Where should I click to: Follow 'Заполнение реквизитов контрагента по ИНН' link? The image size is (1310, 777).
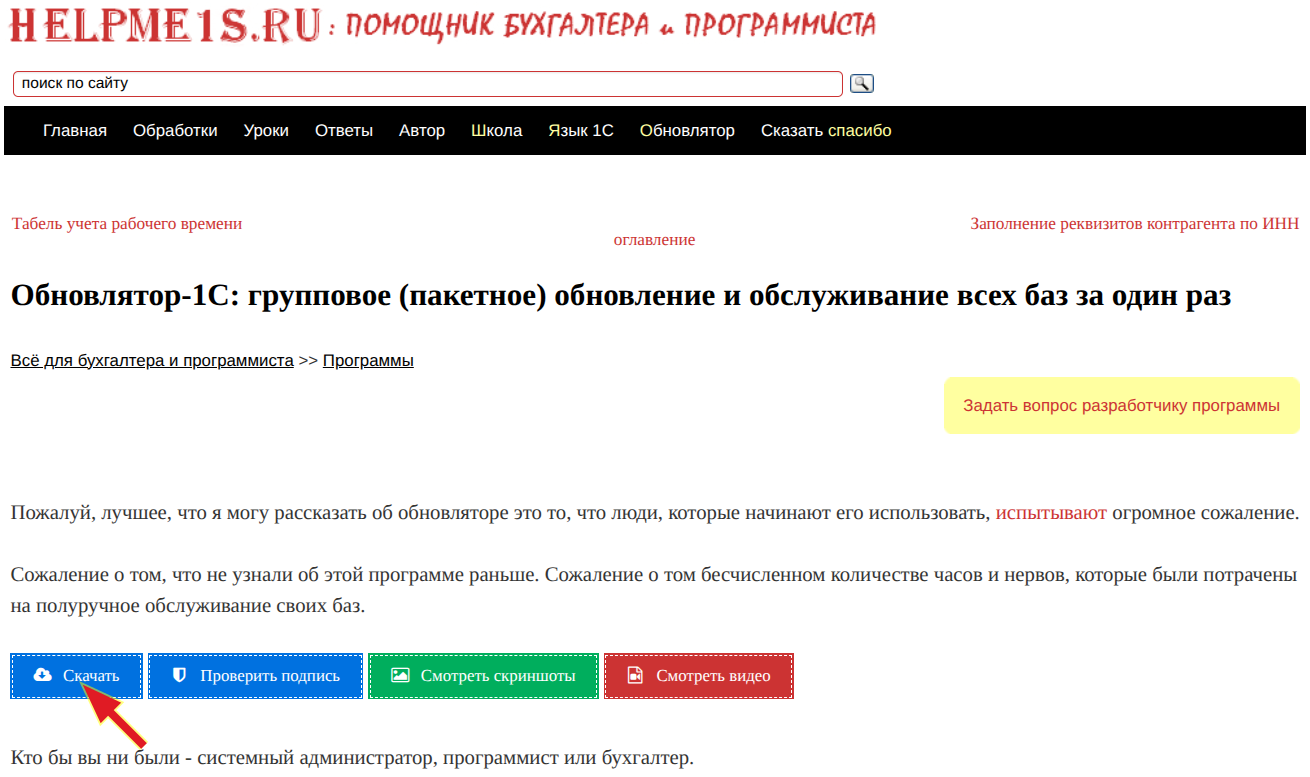pos(1135,224)
